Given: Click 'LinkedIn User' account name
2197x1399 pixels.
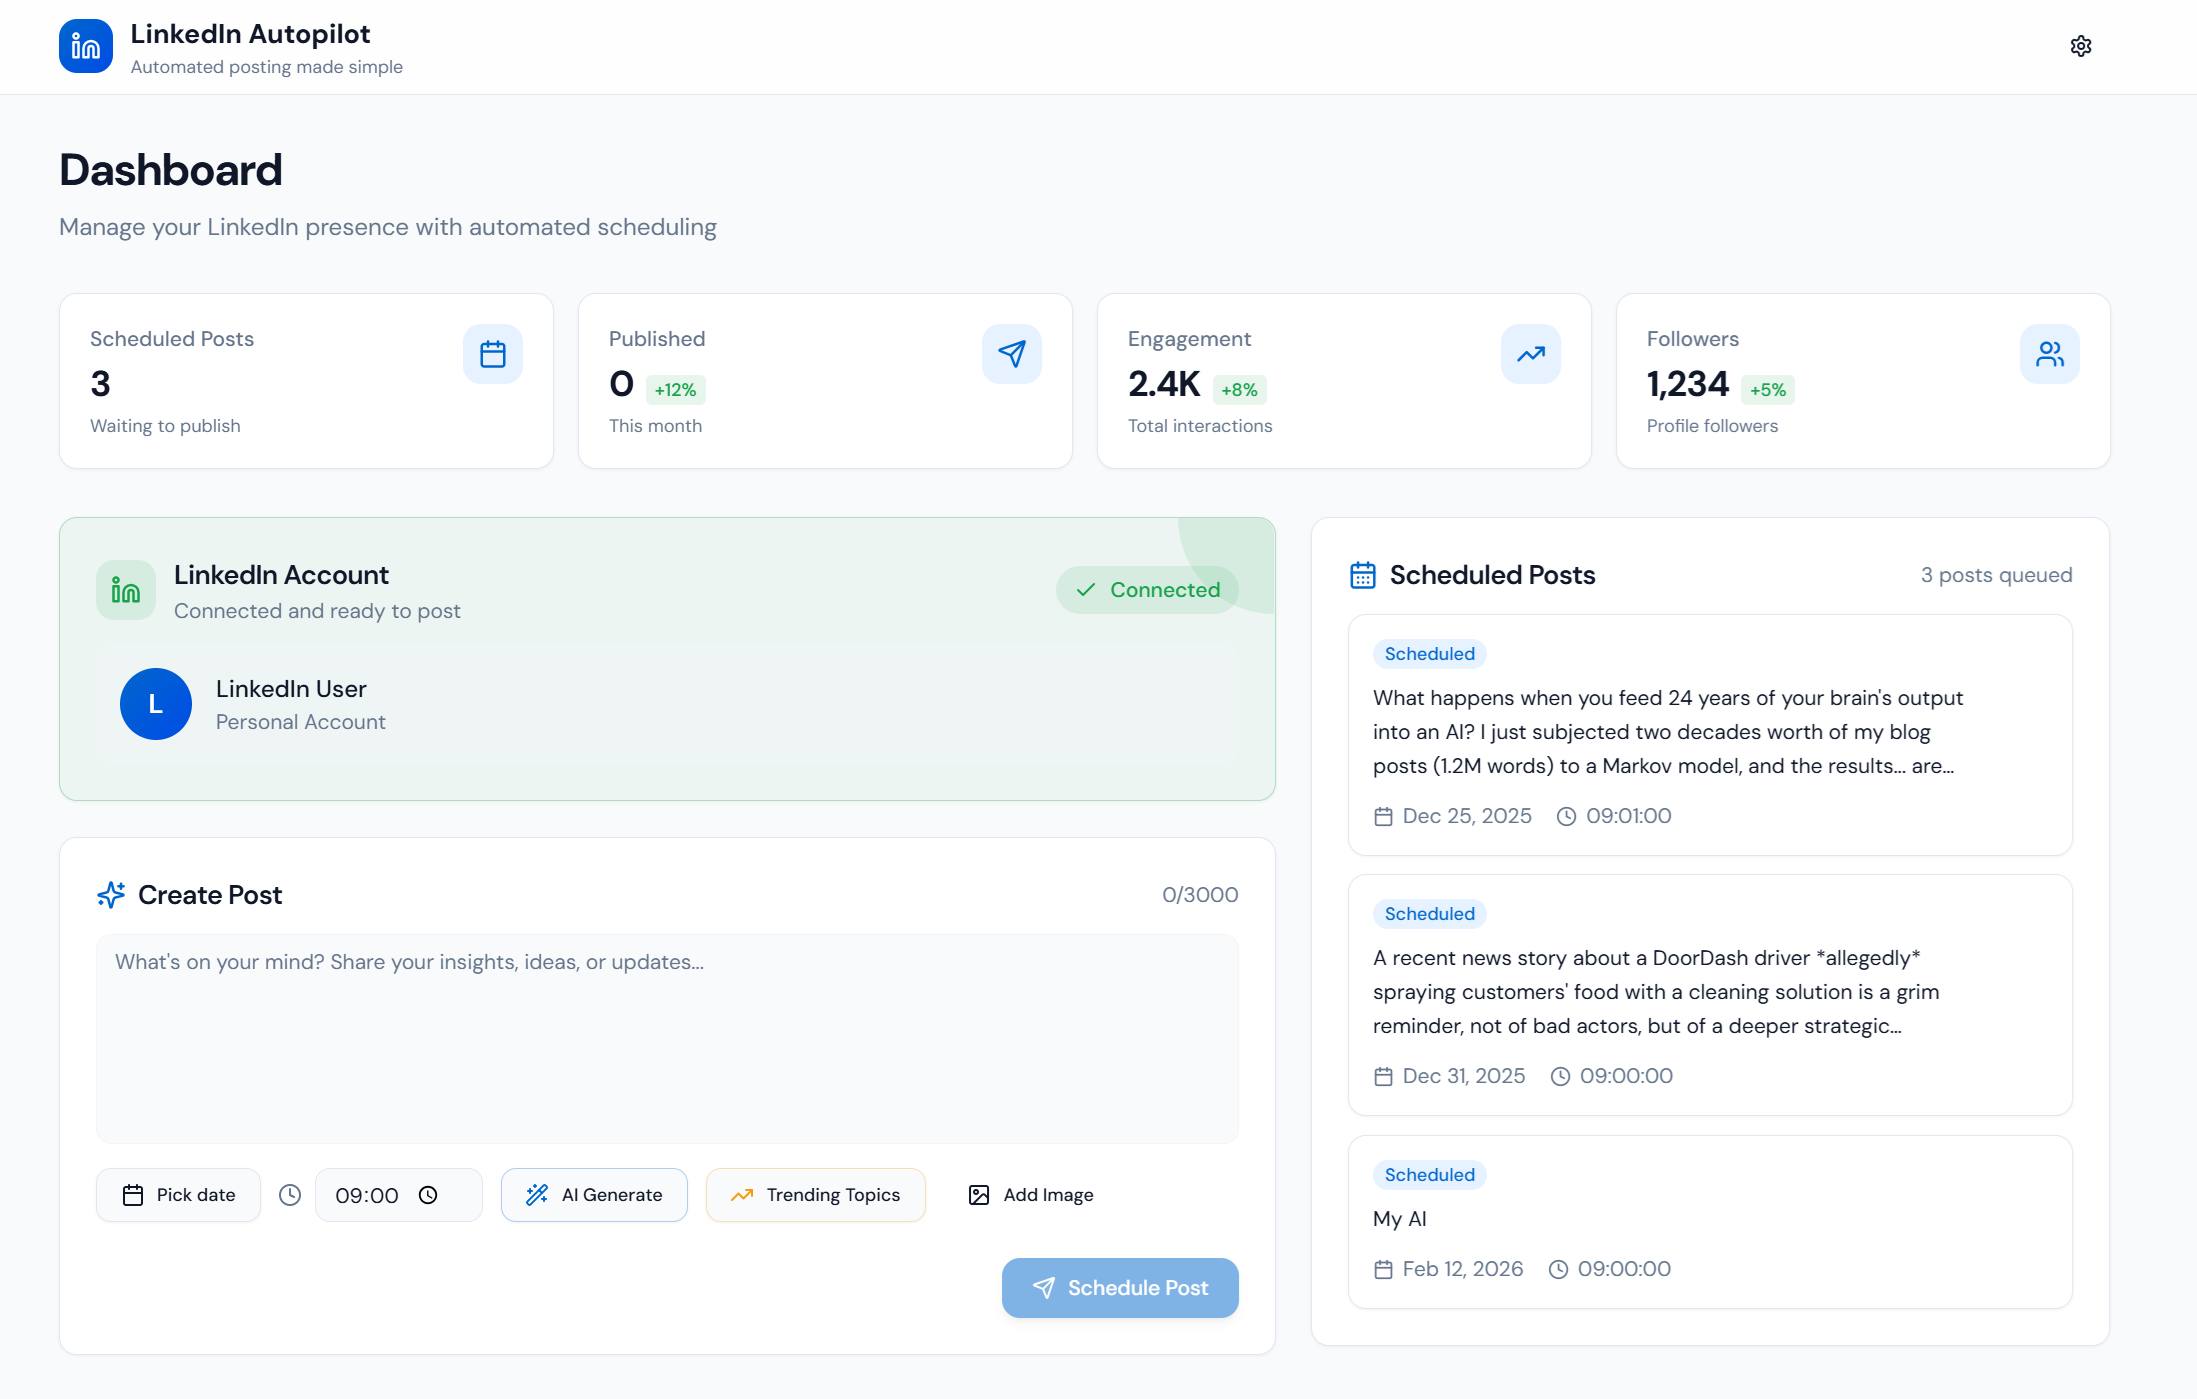Looking at the screenshot, I should (291, 689).
